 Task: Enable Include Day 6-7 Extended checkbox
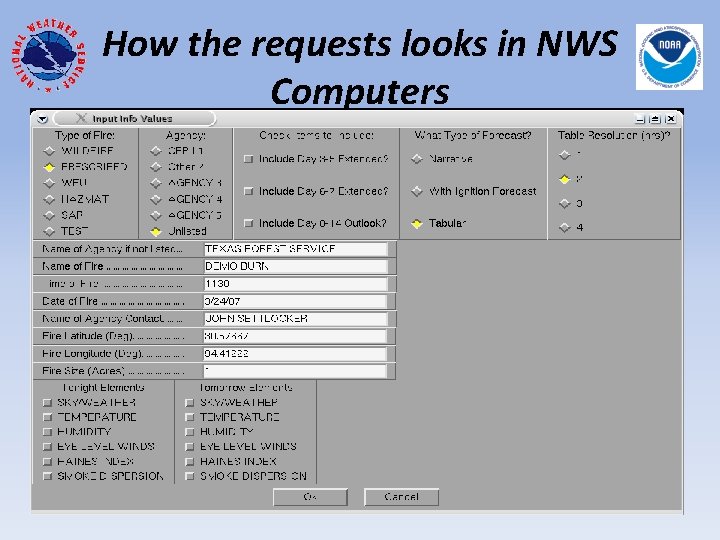[x=248, y=191]
